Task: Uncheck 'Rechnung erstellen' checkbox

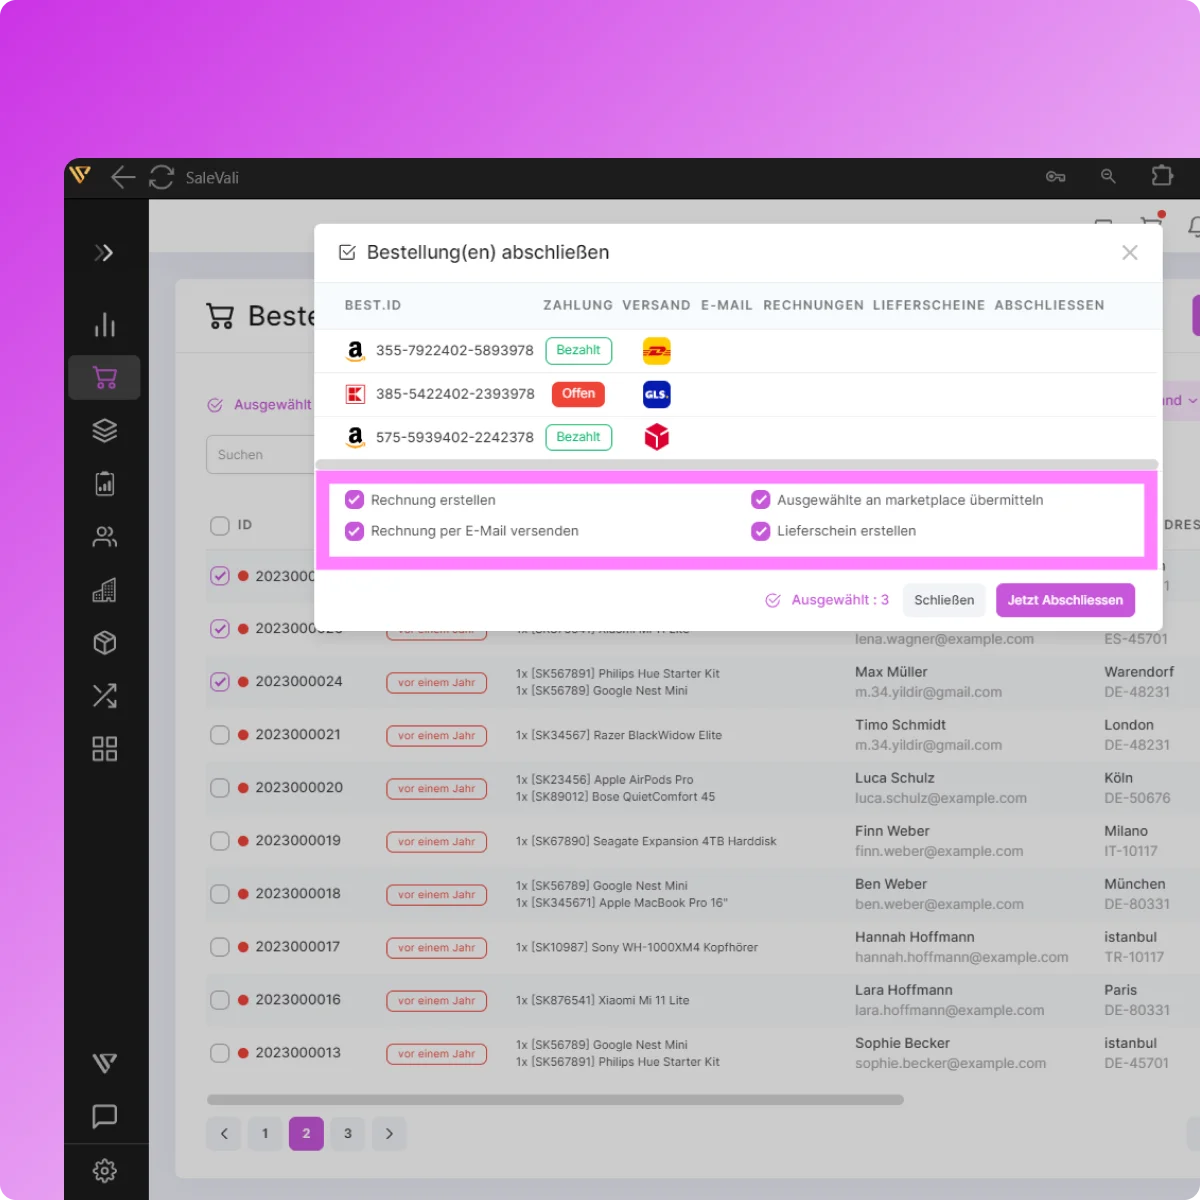Action: click(354, 500)
